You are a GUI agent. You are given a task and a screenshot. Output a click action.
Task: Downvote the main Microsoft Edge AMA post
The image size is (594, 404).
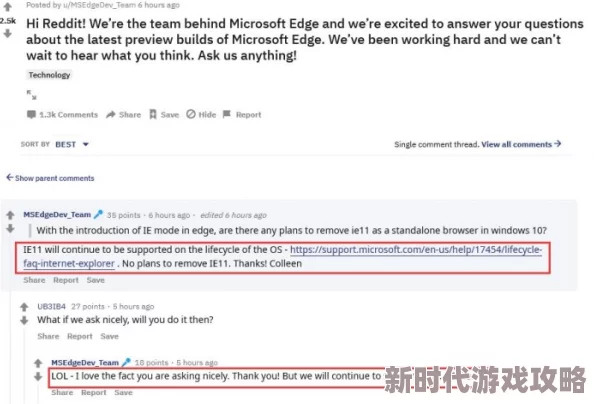click(8, 34)
